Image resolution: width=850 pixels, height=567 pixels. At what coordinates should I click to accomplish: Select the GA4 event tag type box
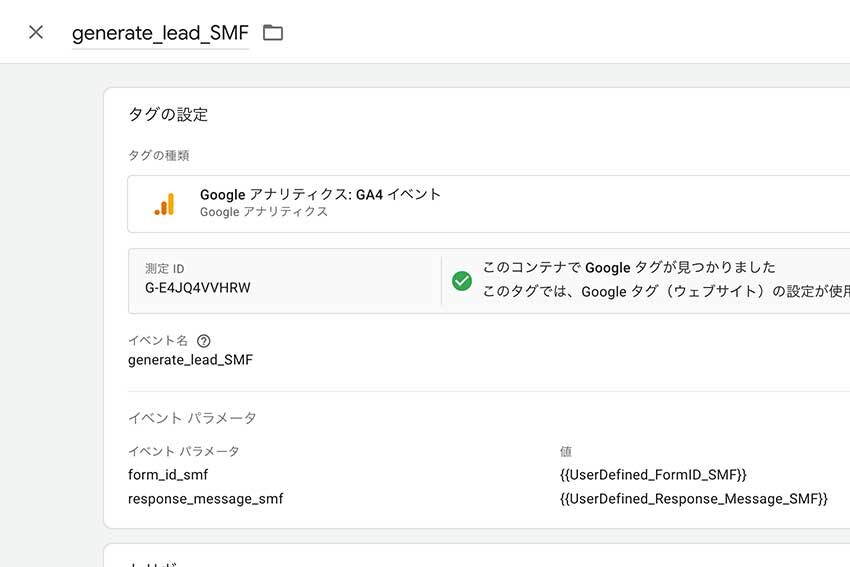click(488, 204)
